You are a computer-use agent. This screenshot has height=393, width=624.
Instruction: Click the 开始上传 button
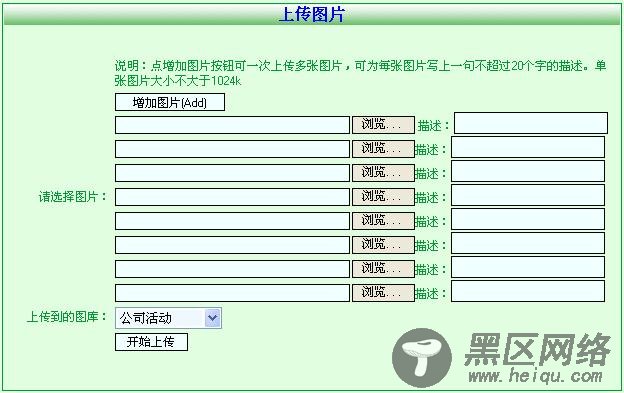(x=151, y=342)
